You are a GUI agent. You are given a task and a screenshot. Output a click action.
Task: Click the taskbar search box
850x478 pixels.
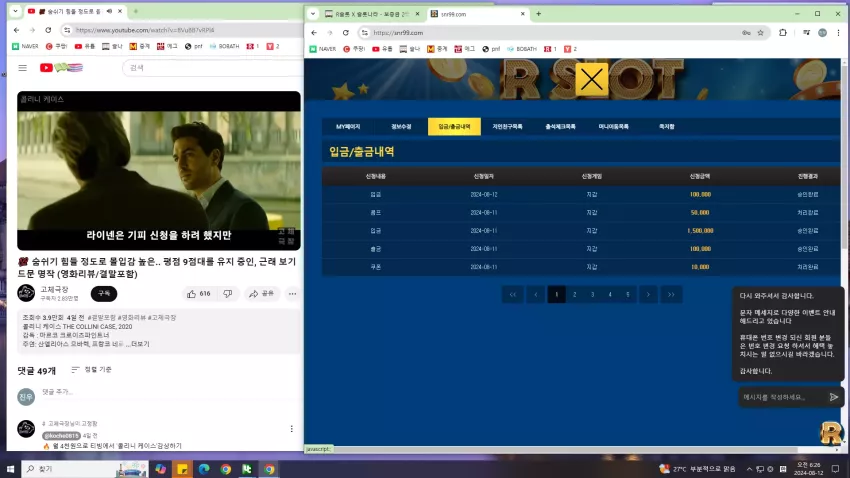pos(85,469)
